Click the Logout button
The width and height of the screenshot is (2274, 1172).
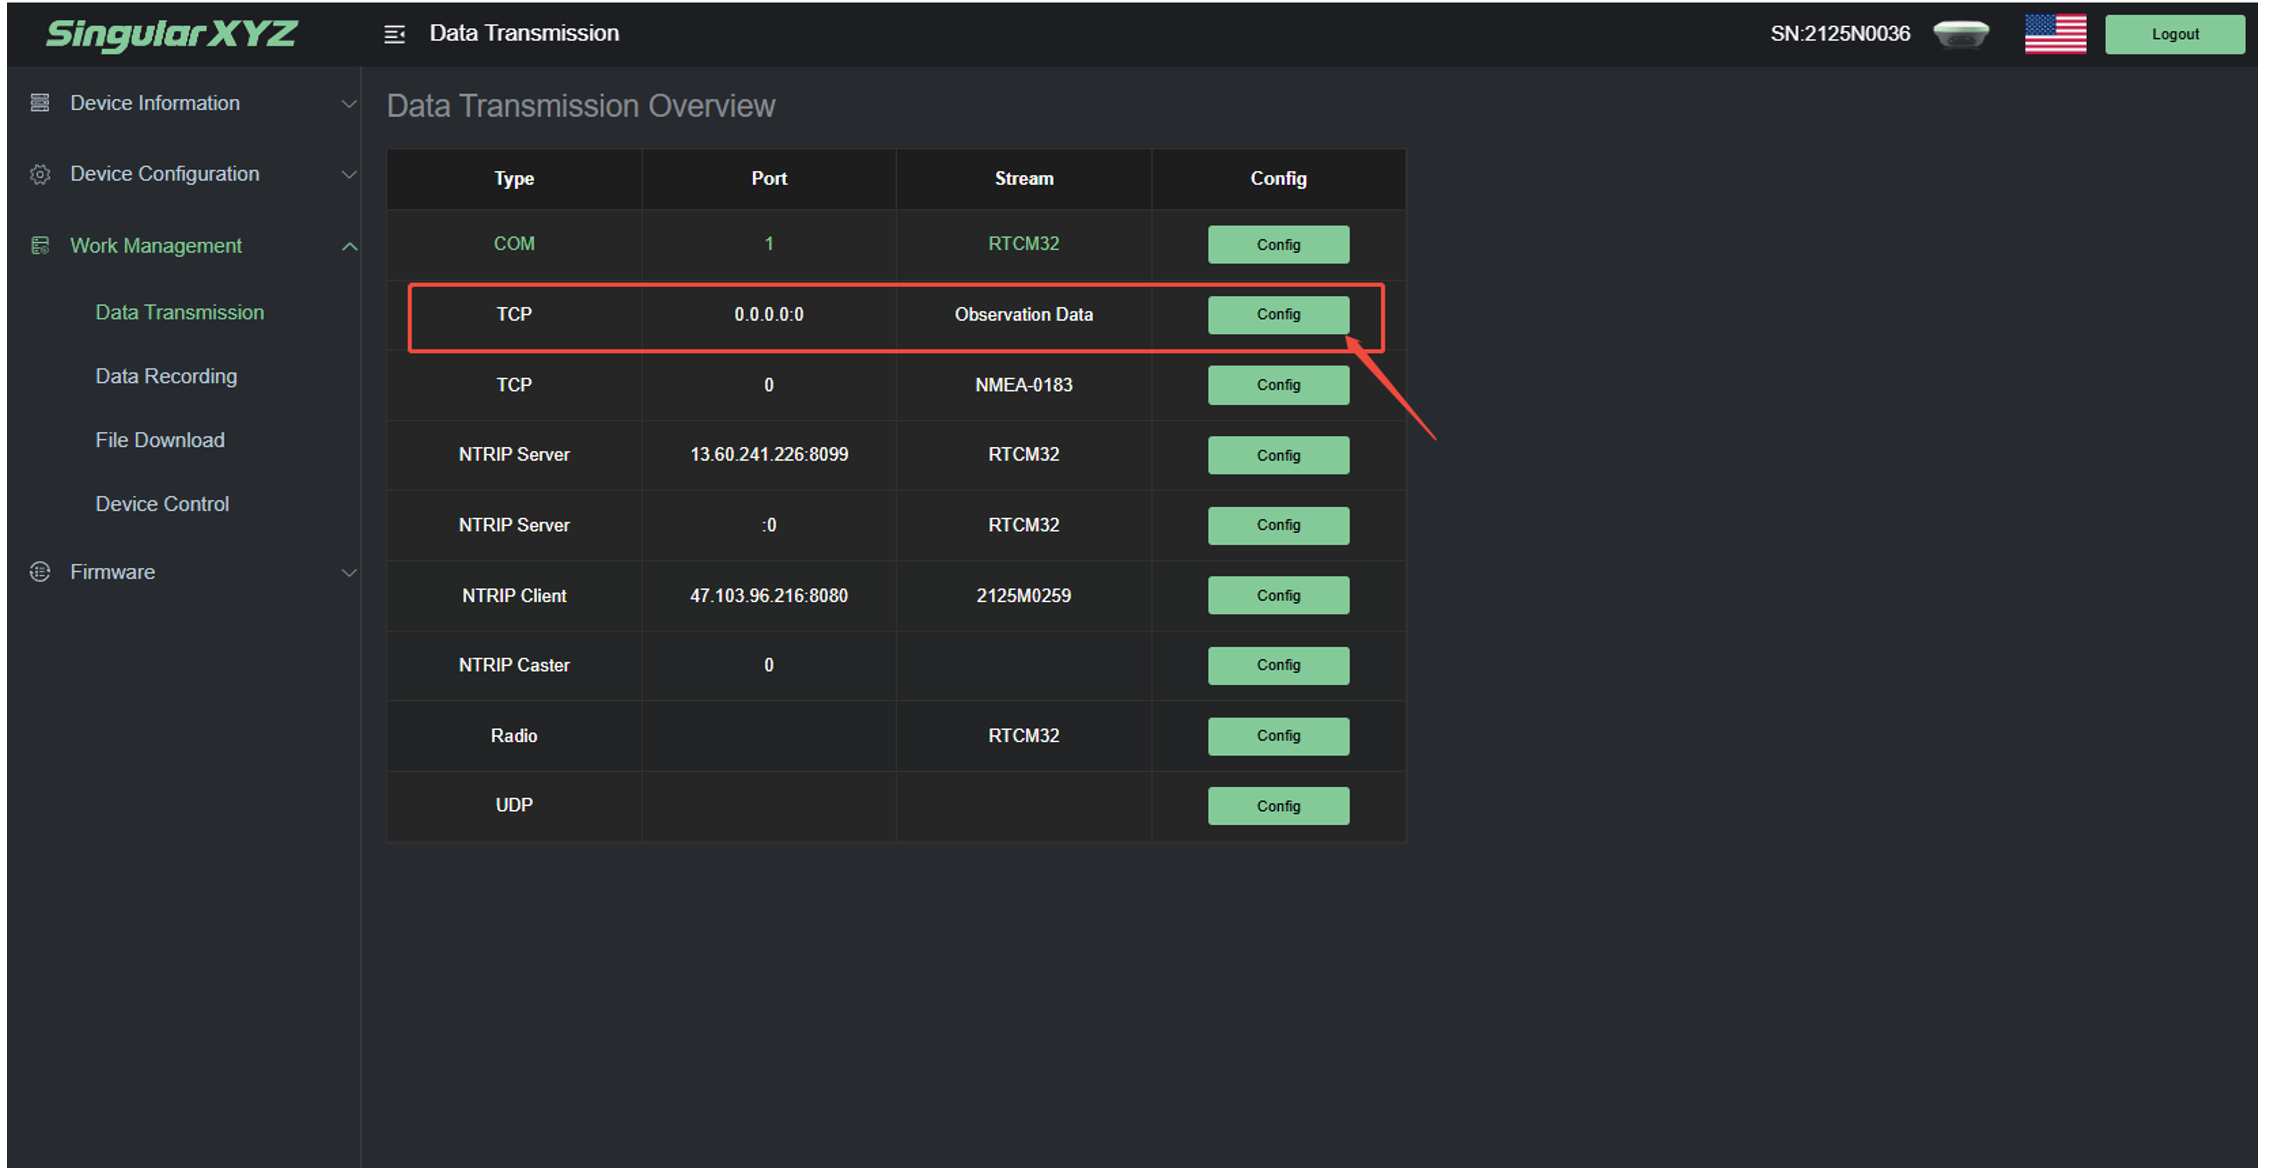[2174, 34]
